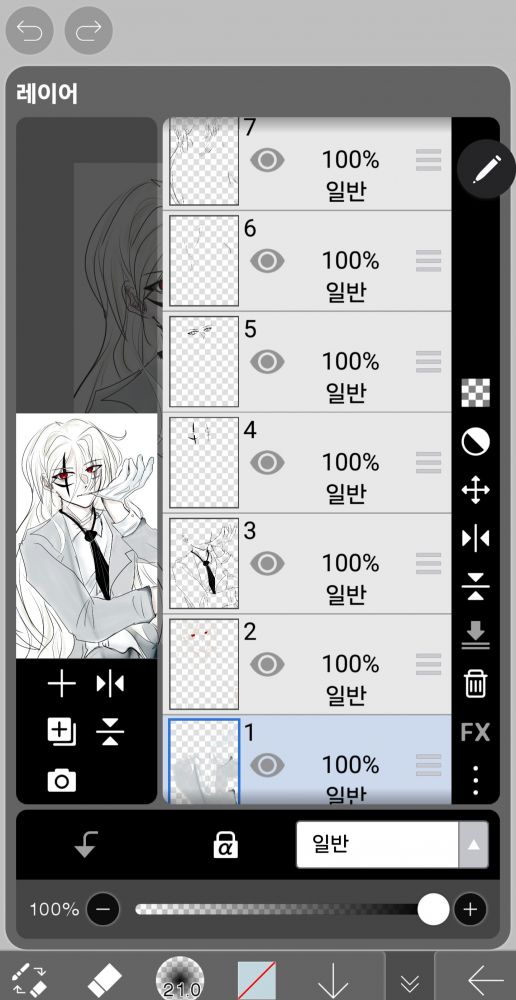Toggle alpha lock icon
Image resolution: width=516 pixels, height=1000 pixels.
[x=225, y=845]
